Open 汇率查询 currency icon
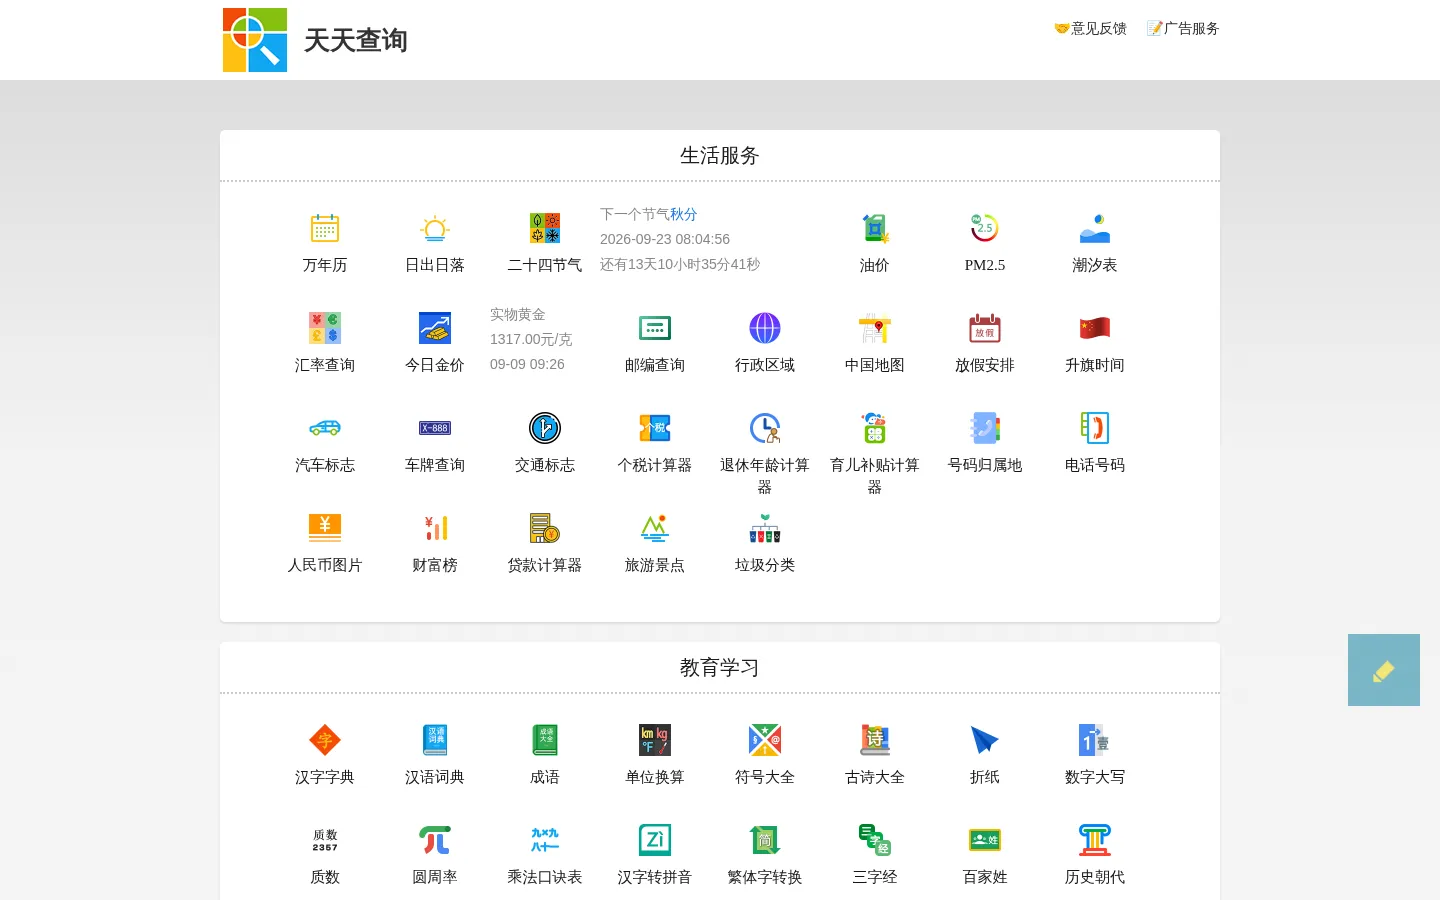The width and height of the screenshot is (1440, 900). pyautogui.click(x=325, y=328)
